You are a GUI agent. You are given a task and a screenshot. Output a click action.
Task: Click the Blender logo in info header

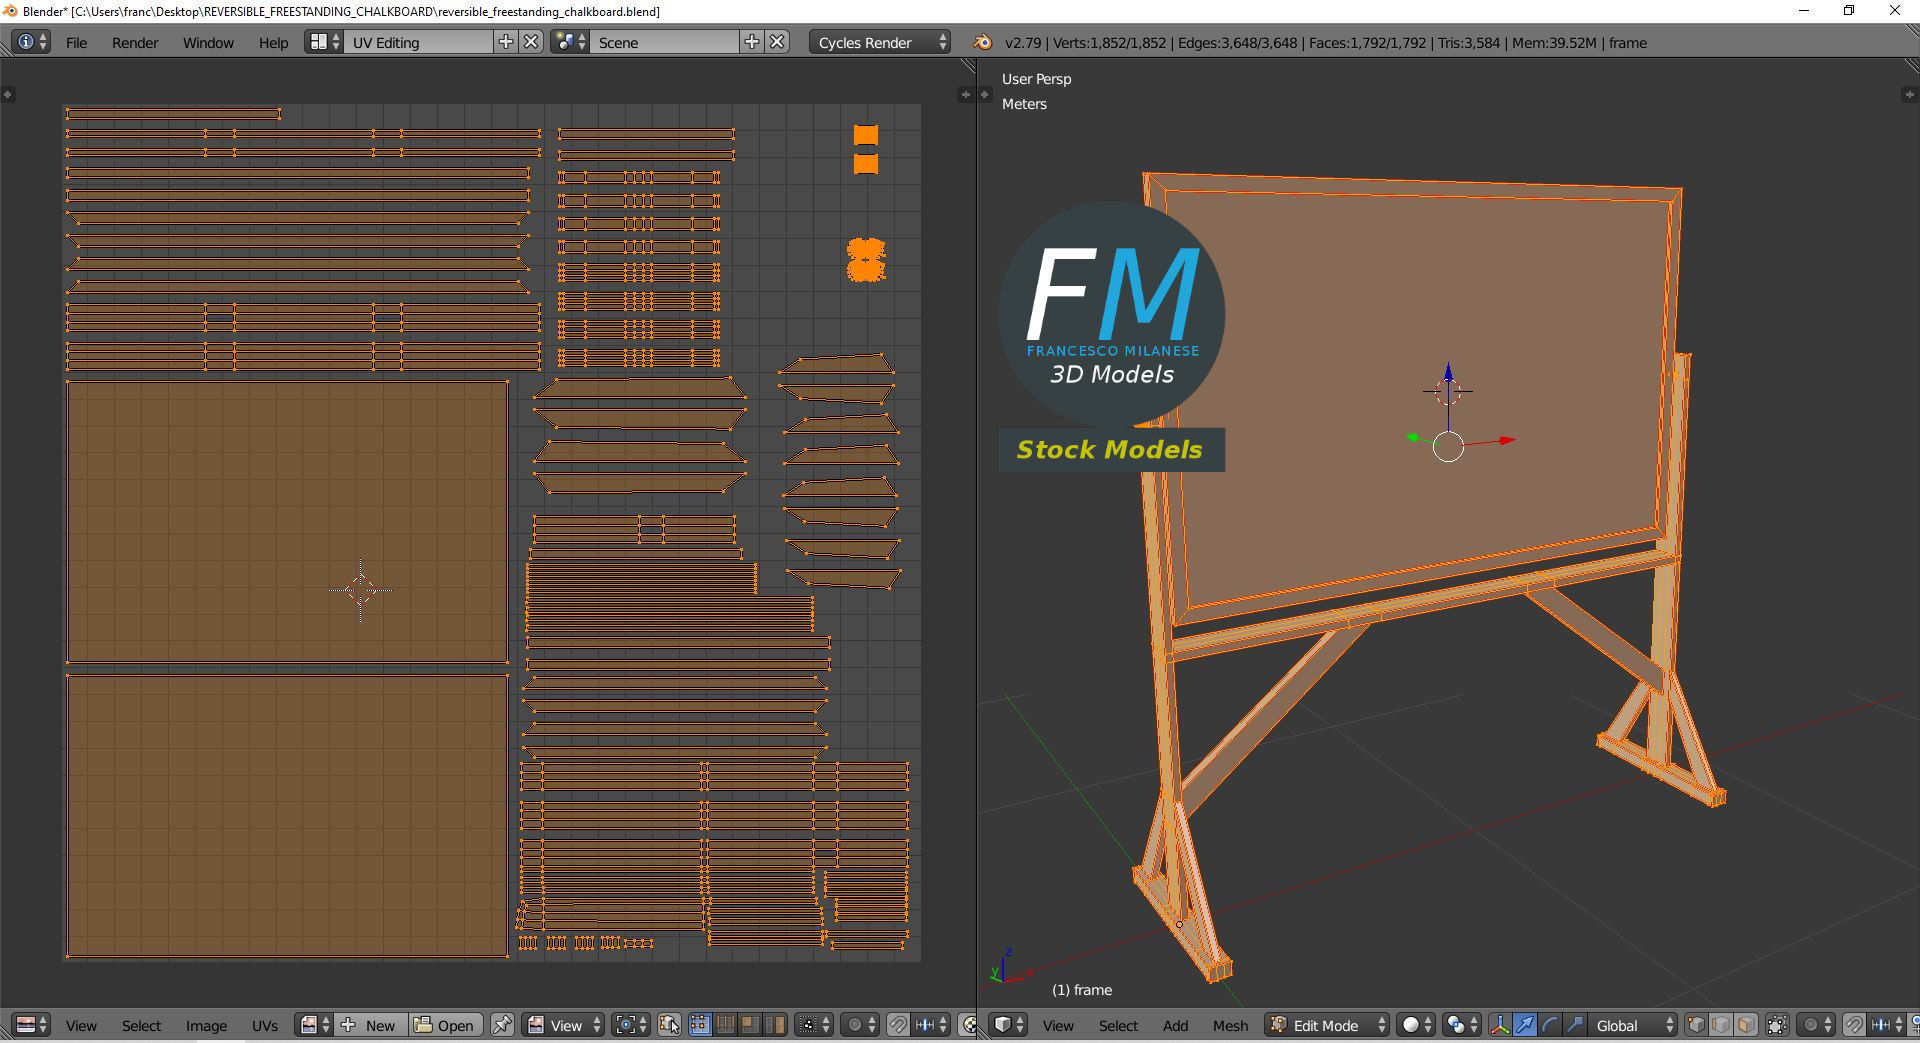(983, 42)
